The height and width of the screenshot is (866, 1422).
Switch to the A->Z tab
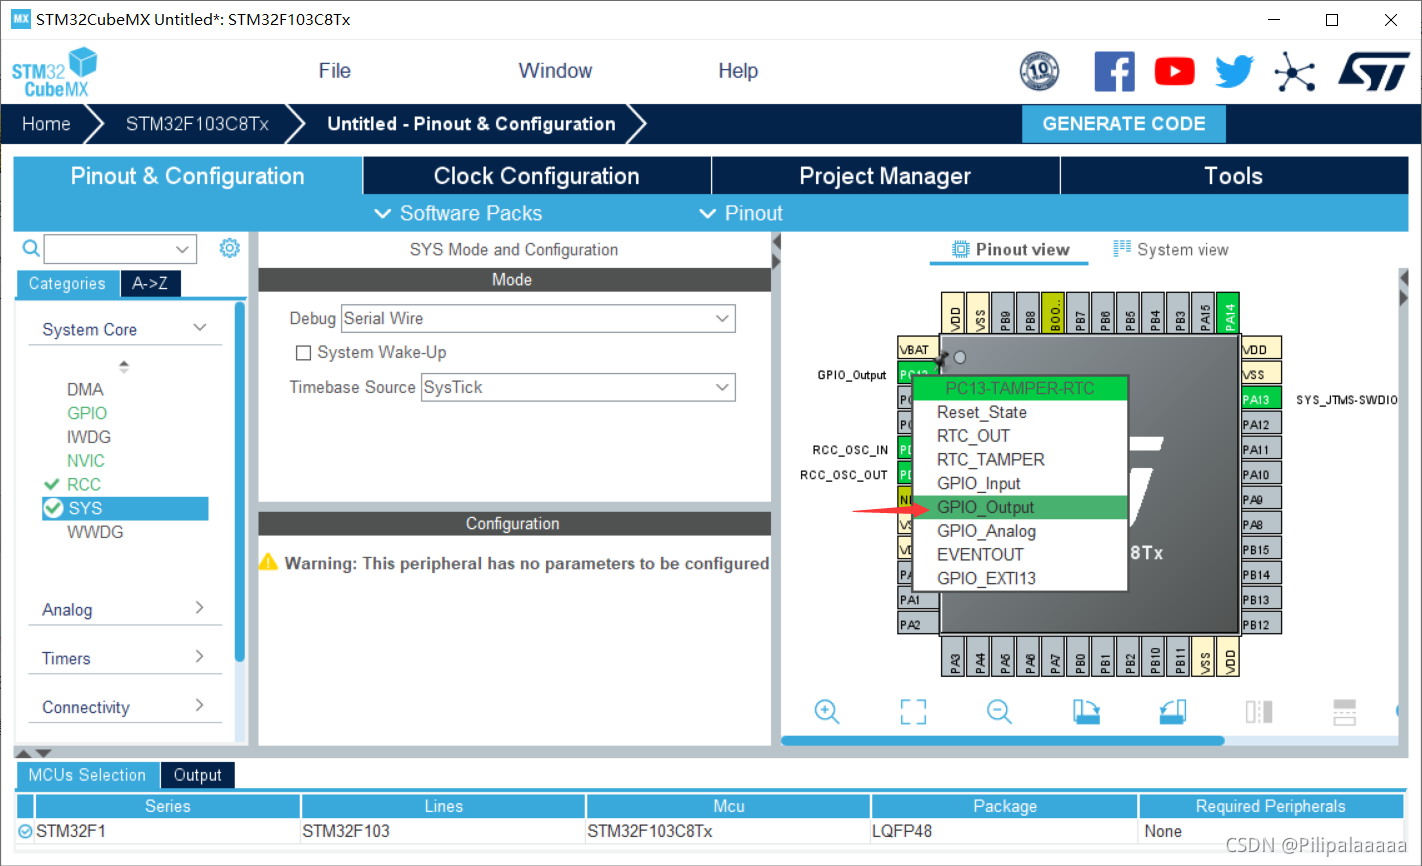click(150, 284)
